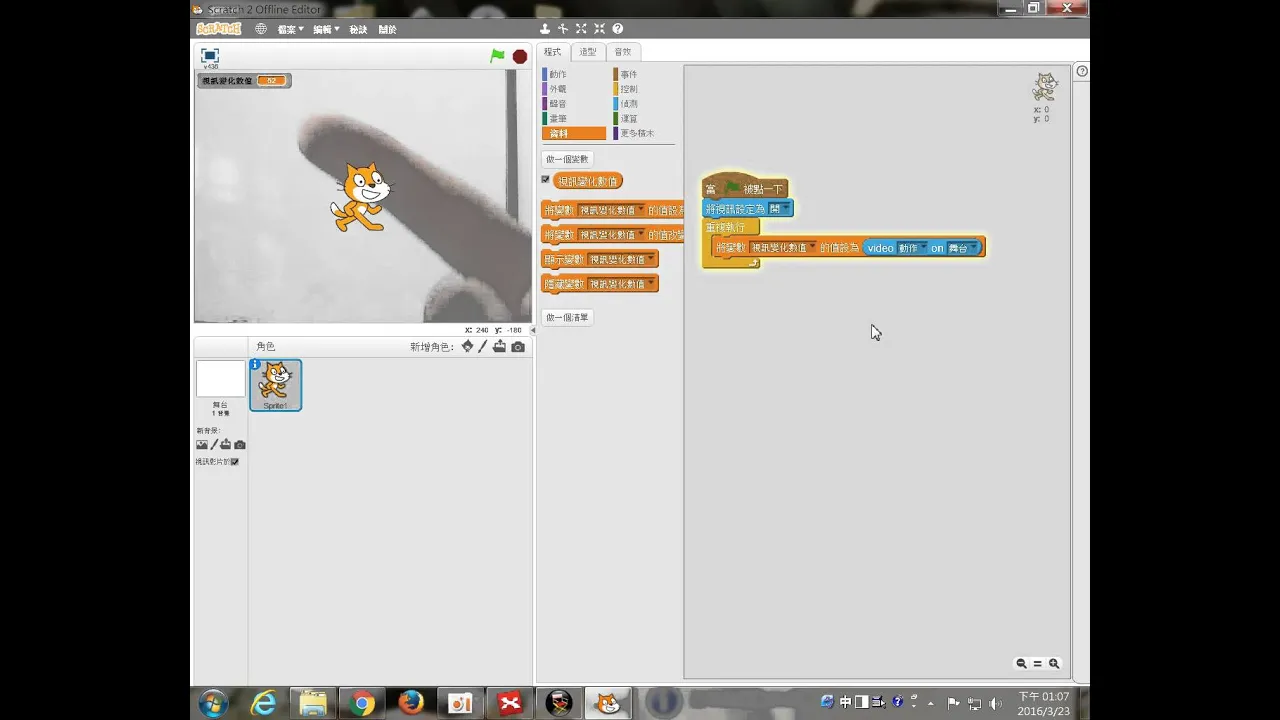Open Windows Start menu

pyautogui.click(x=213, y=703)
